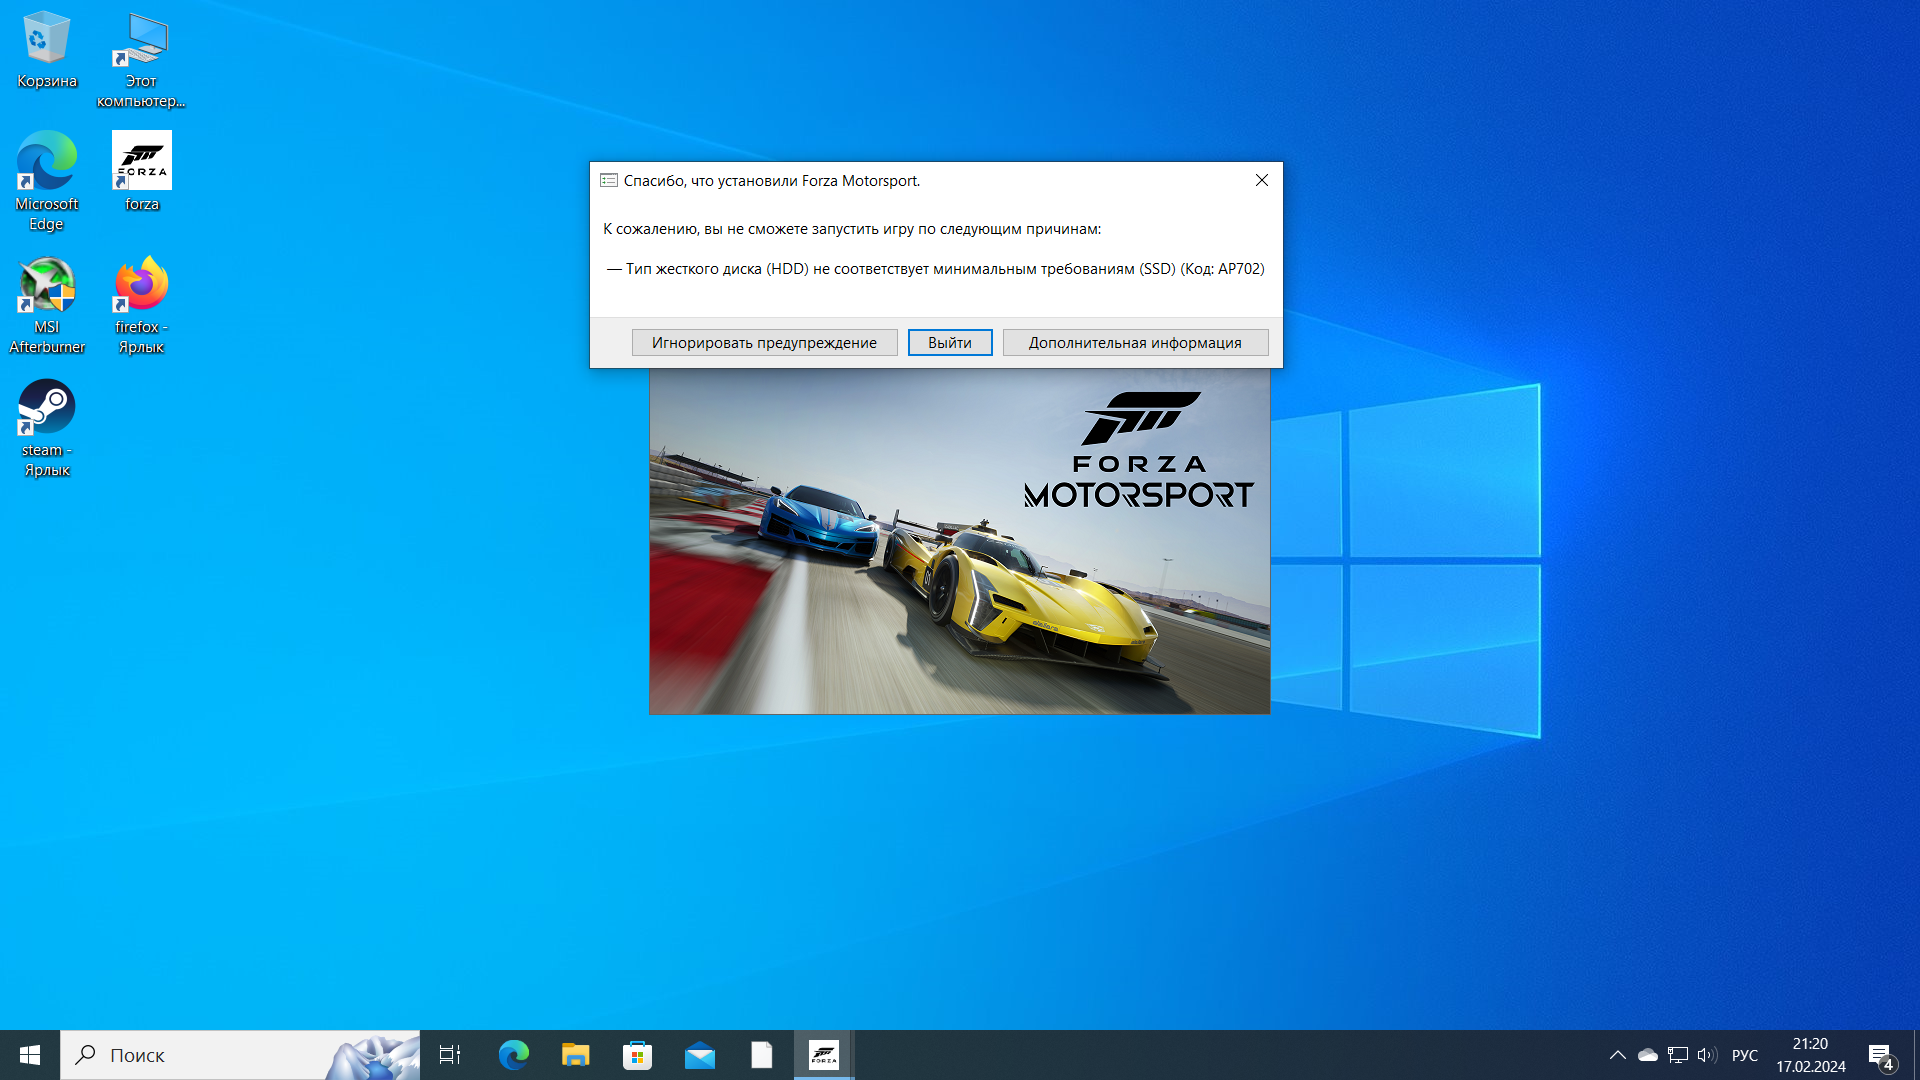This screenshot has height=1080, width=1920.
Task: Select the MSI Afterburner desktop icon
Action: 46,286
